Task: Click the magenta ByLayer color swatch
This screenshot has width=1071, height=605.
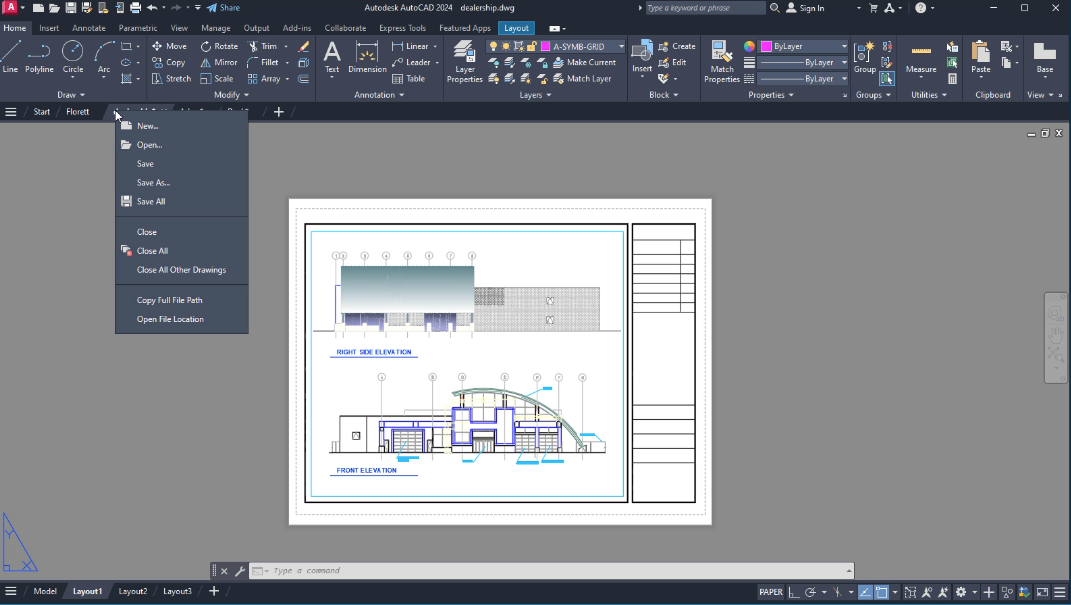Action: (766, 46)
